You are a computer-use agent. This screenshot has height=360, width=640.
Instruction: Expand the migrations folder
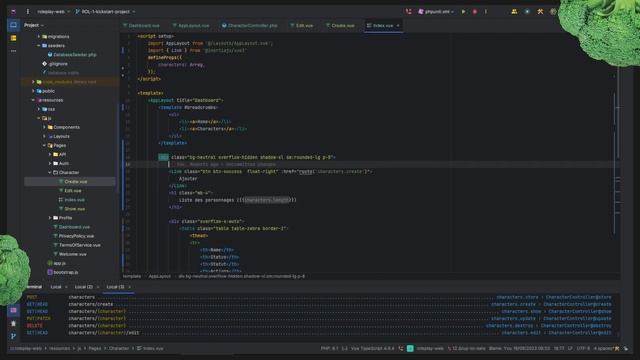[39, 37]
